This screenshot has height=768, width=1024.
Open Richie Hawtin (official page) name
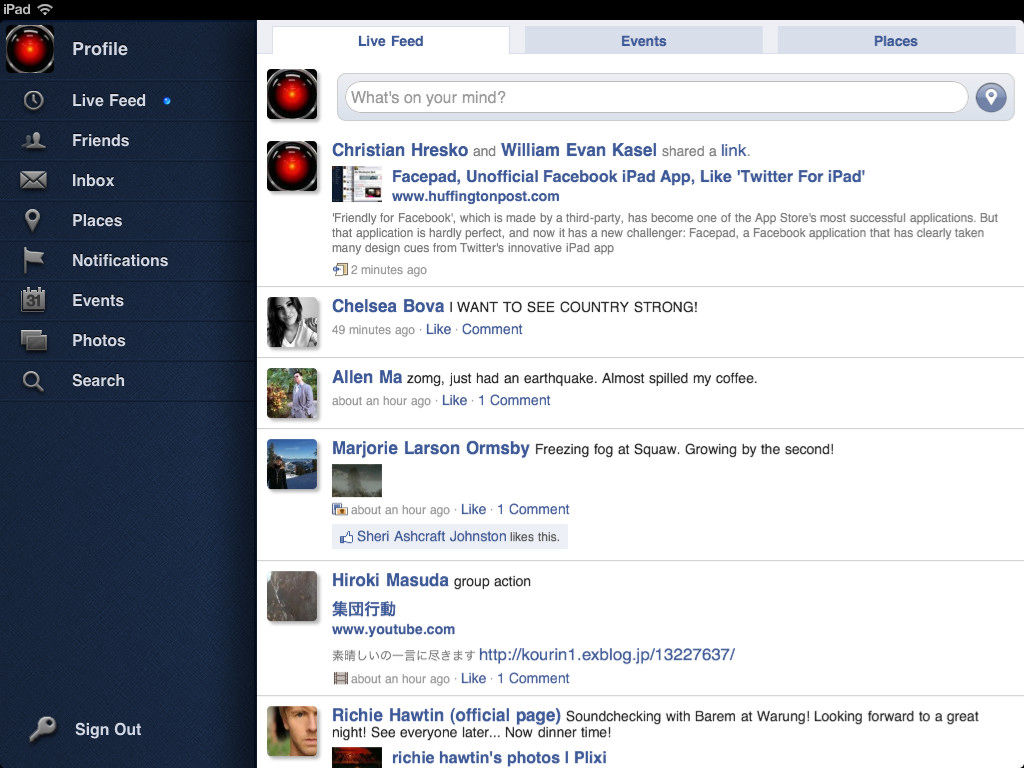point(446,715)
